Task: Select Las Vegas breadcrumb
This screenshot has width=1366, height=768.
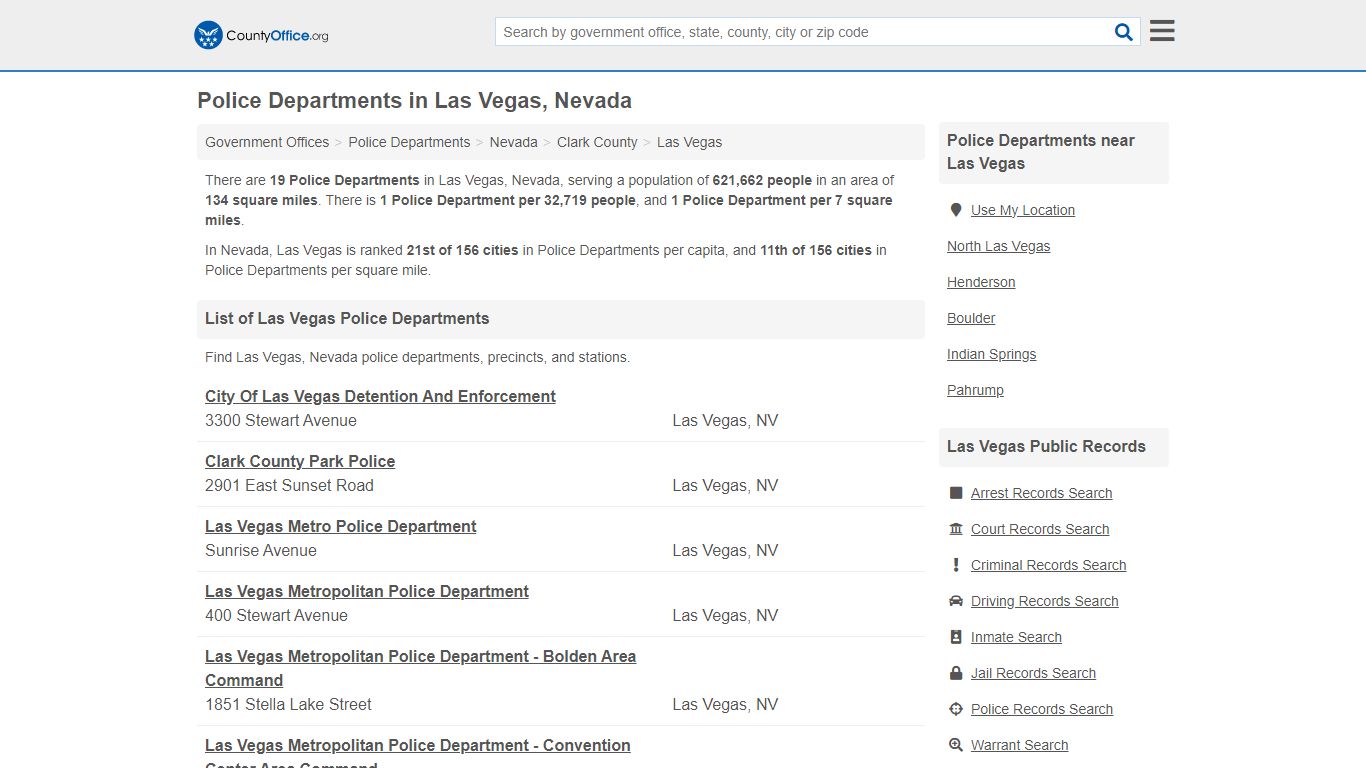Action: click(689, 142)
